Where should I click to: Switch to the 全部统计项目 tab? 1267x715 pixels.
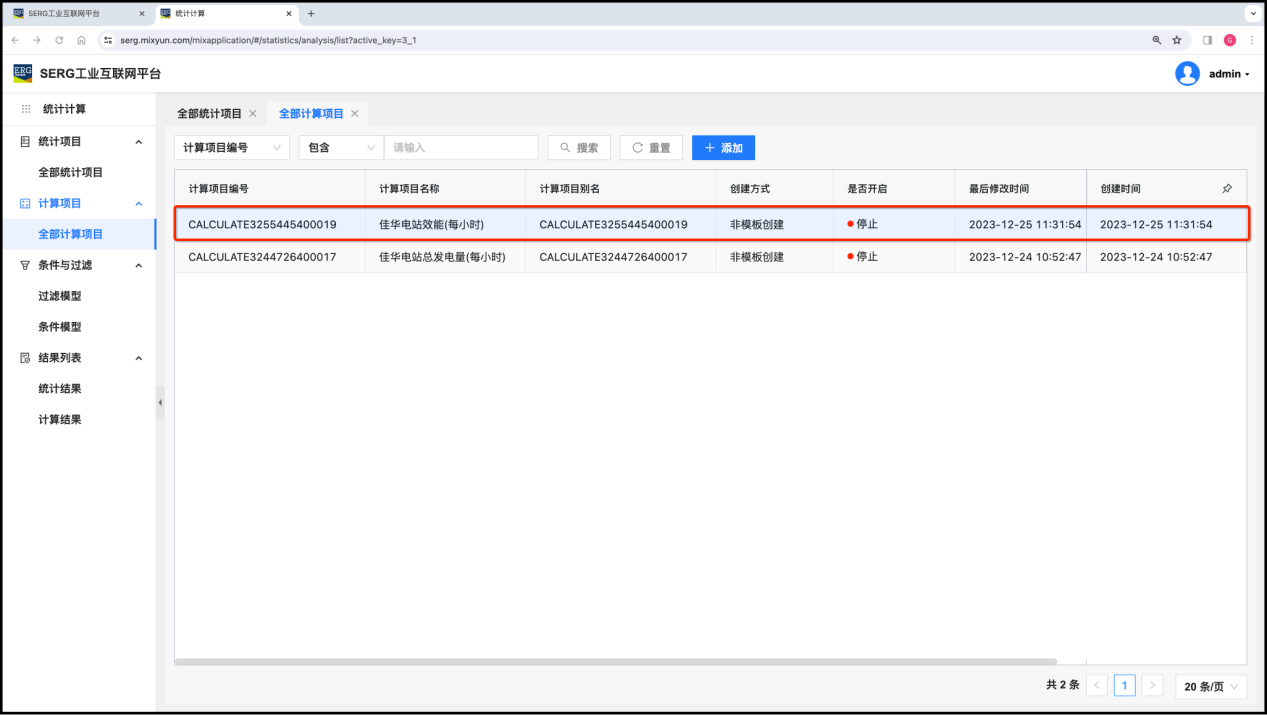click(x=209, y=114)
